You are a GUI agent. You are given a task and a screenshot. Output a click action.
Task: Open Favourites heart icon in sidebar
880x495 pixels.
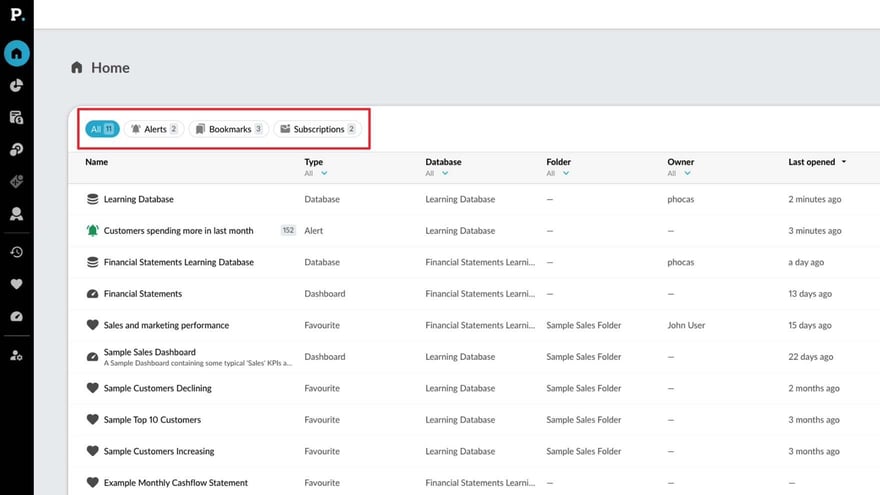tap(16, 284)
